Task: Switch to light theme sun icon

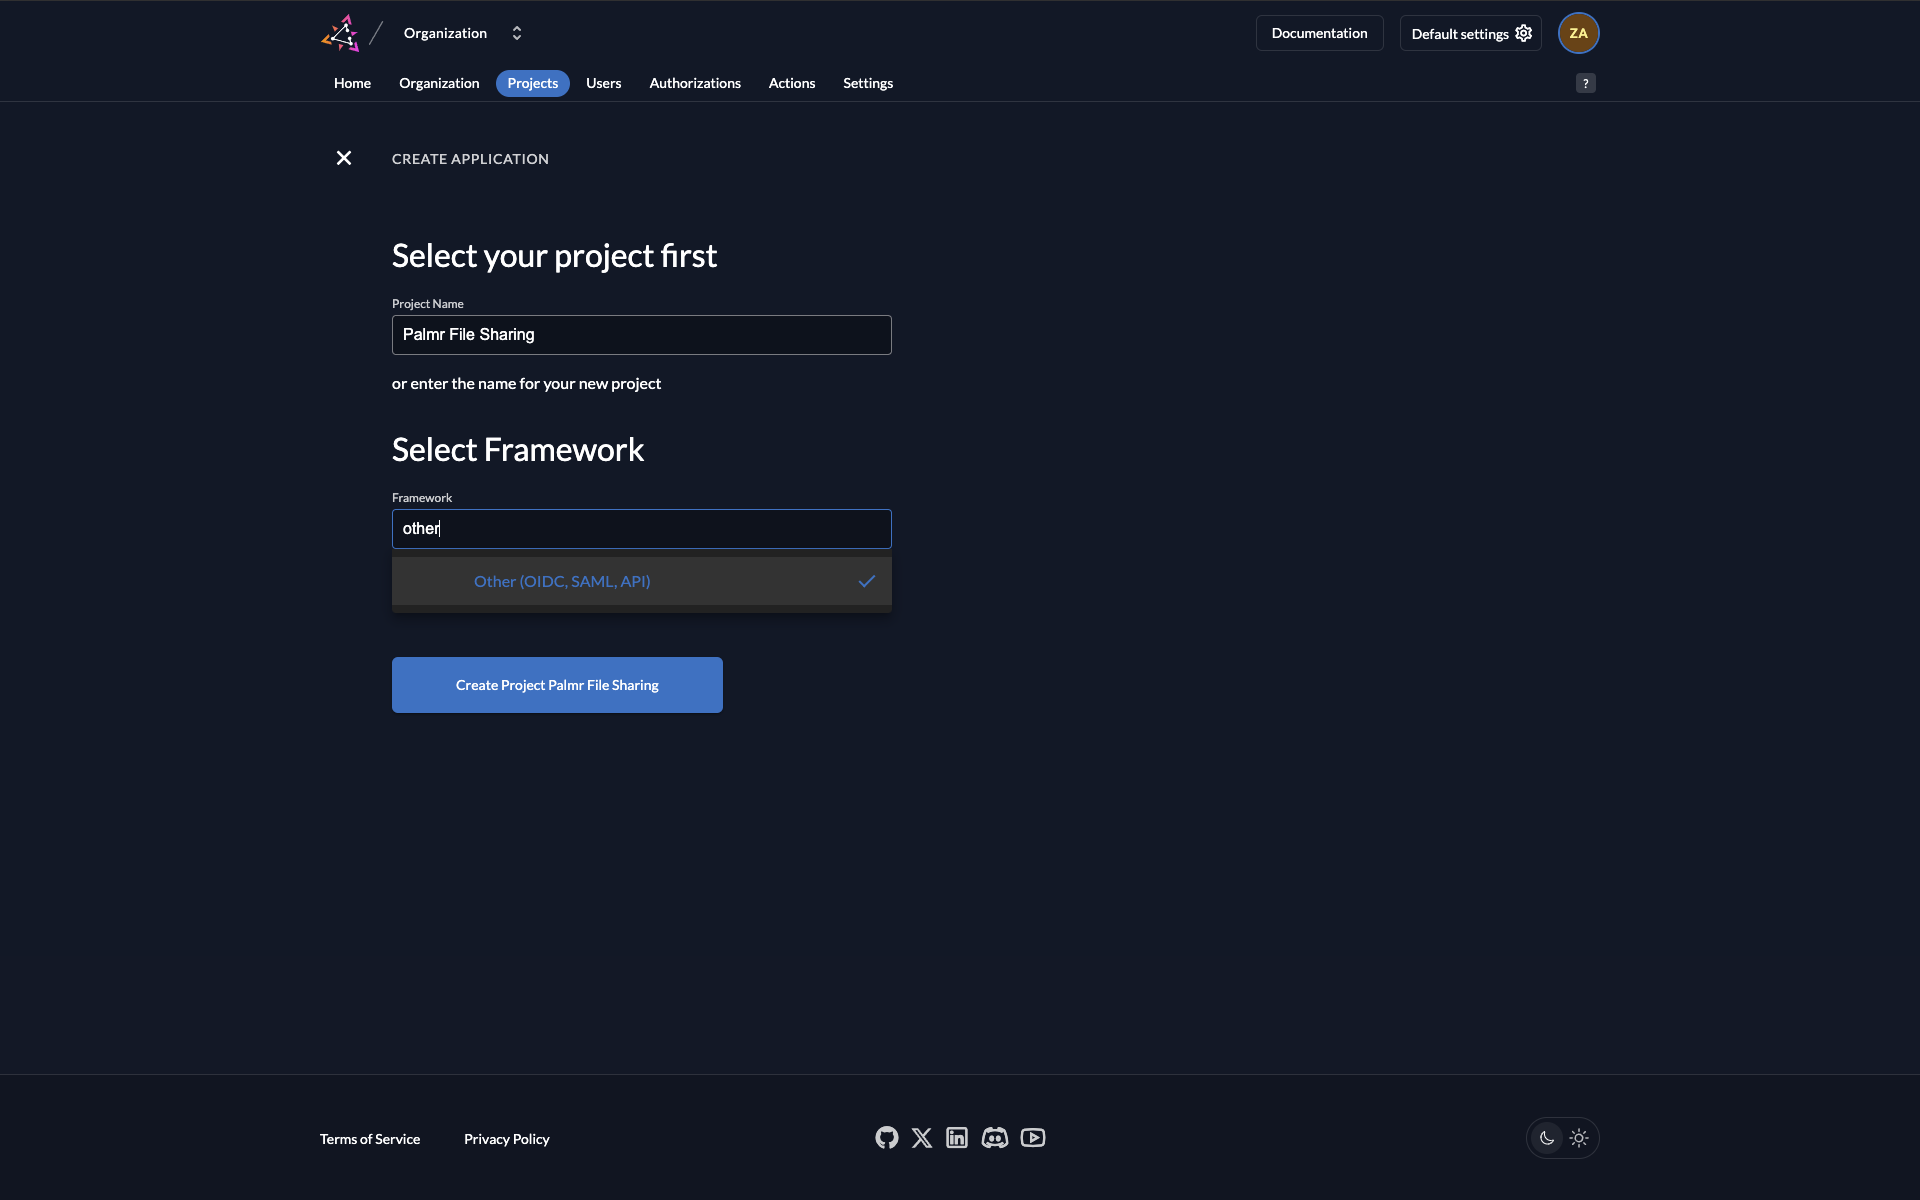Action: coord(1579,1138)
